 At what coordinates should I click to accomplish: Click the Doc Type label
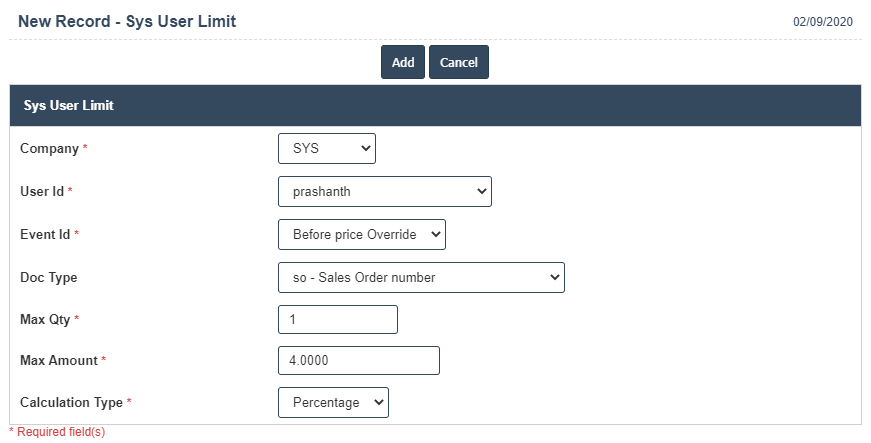click(x=48, y=277)
